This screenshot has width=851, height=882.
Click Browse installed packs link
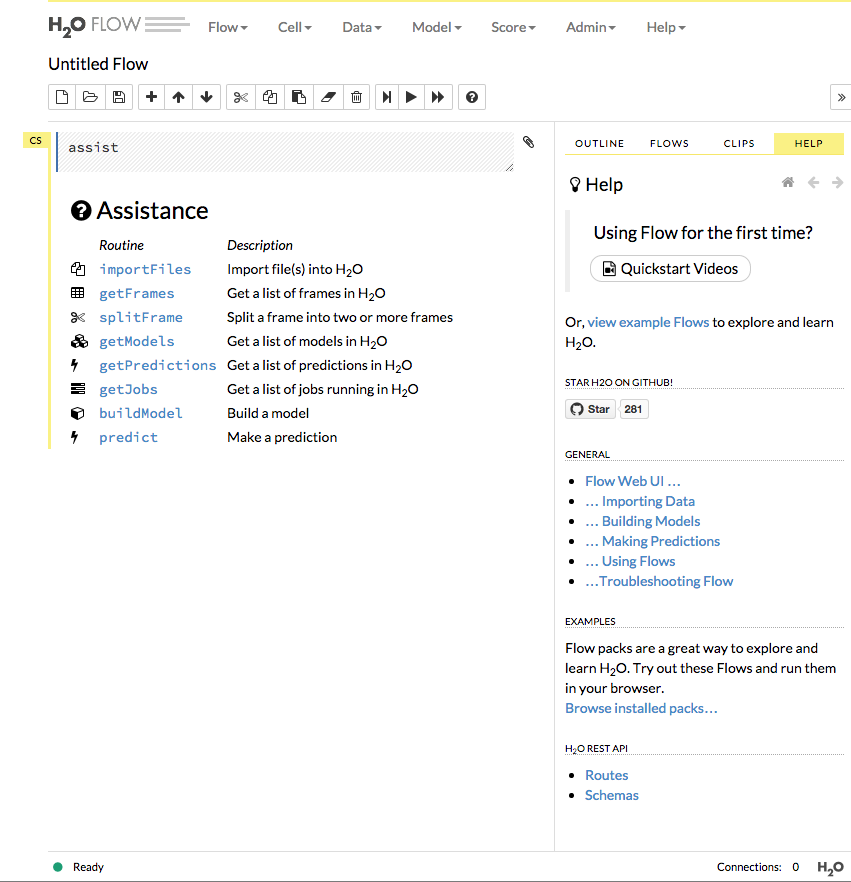click(641, 708)
